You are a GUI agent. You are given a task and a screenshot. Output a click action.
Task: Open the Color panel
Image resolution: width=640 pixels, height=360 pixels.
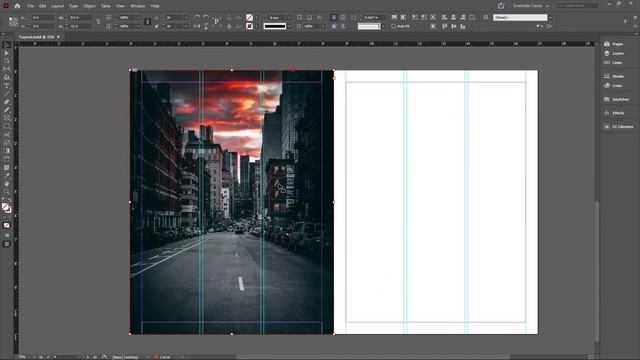pos(613,86)
